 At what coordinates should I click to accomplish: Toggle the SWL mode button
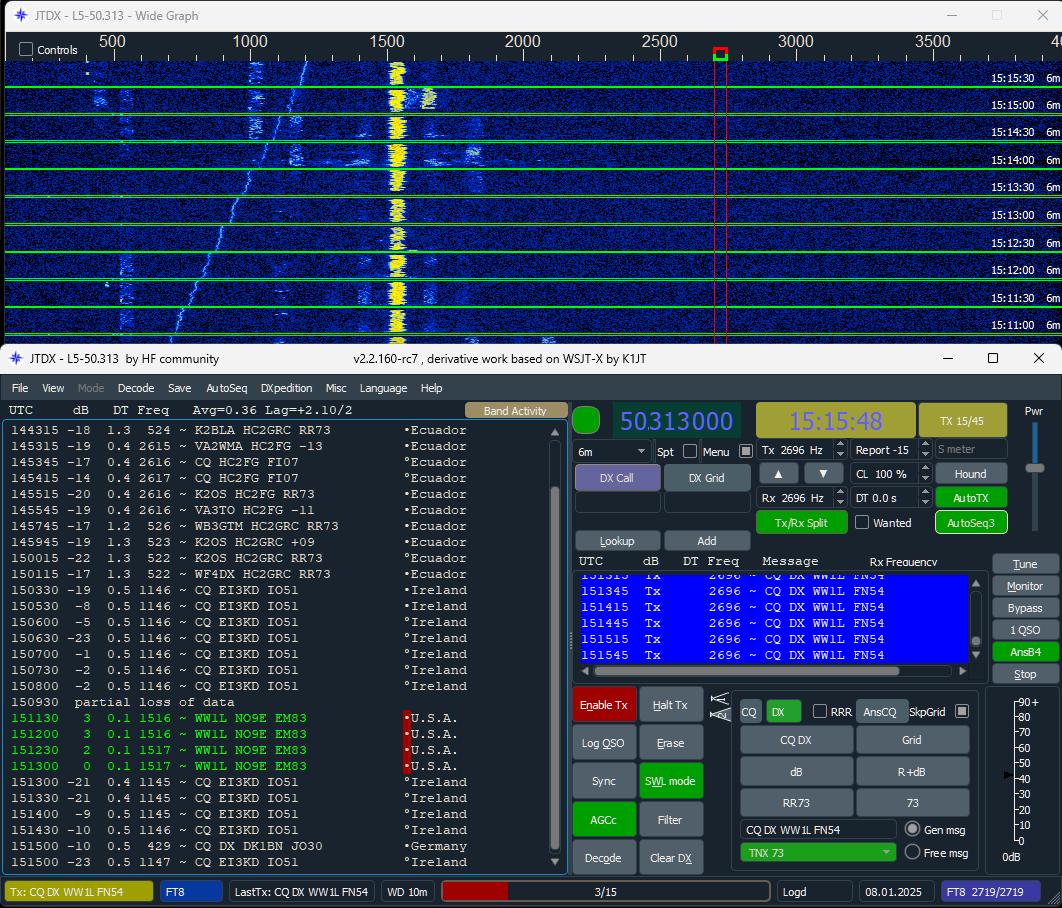click(x=670, y=781)
